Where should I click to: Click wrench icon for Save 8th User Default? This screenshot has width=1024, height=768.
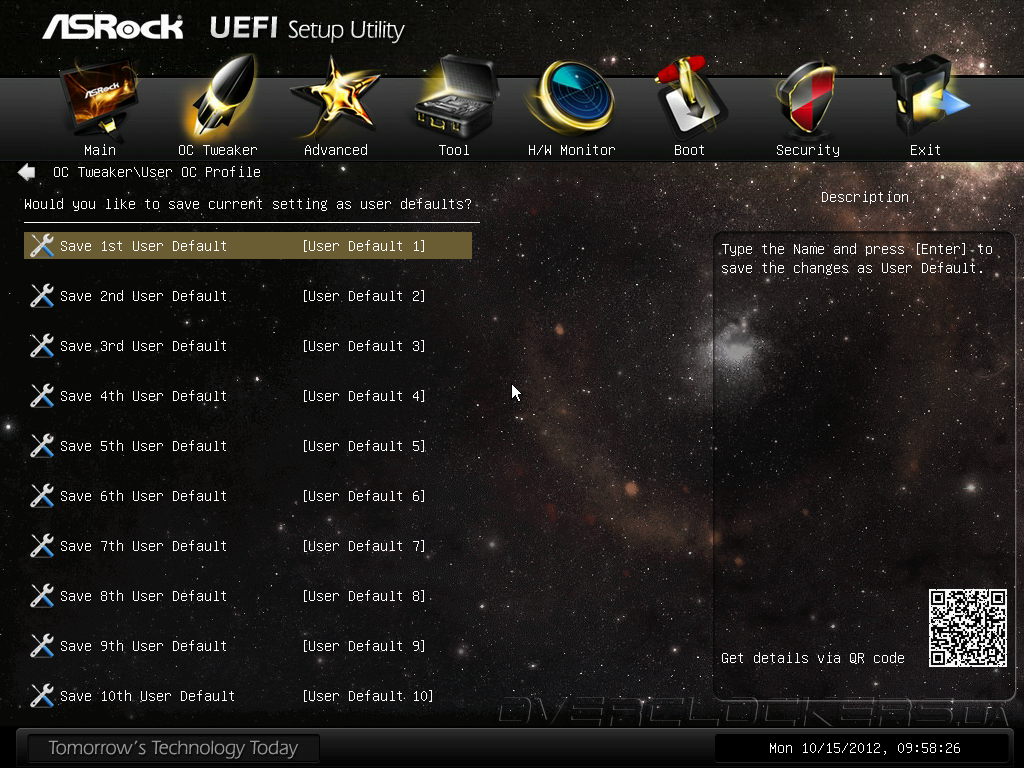pyautogui.click(x=42, y=596)
